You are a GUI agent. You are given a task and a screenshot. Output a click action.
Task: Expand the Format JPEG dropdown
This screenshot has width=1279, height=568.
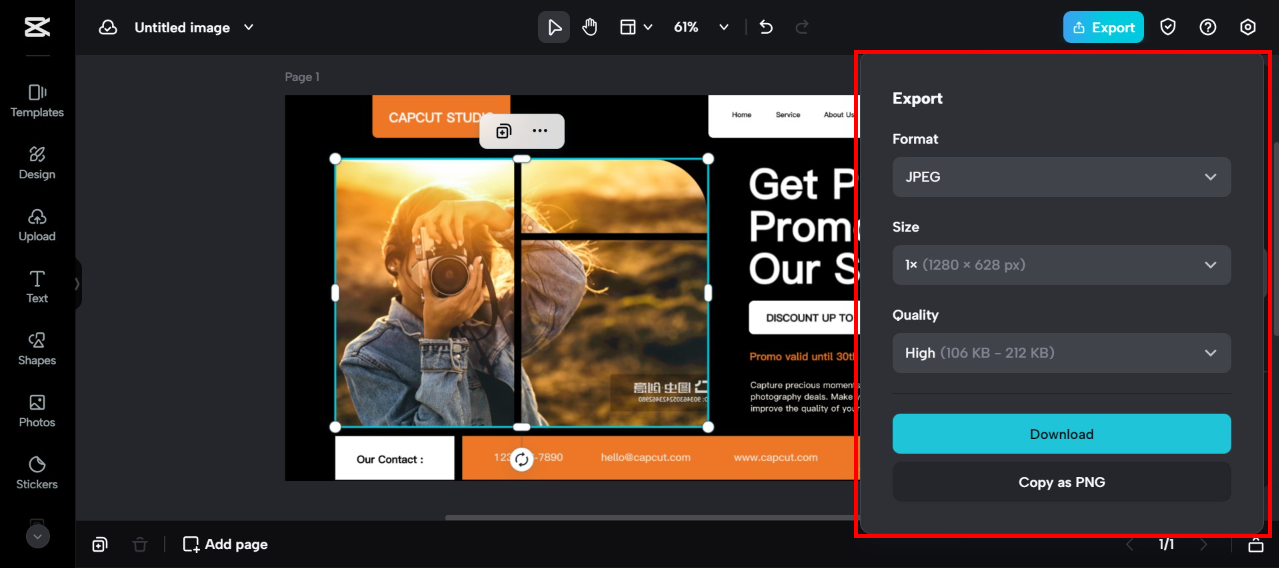[1061, 177]
